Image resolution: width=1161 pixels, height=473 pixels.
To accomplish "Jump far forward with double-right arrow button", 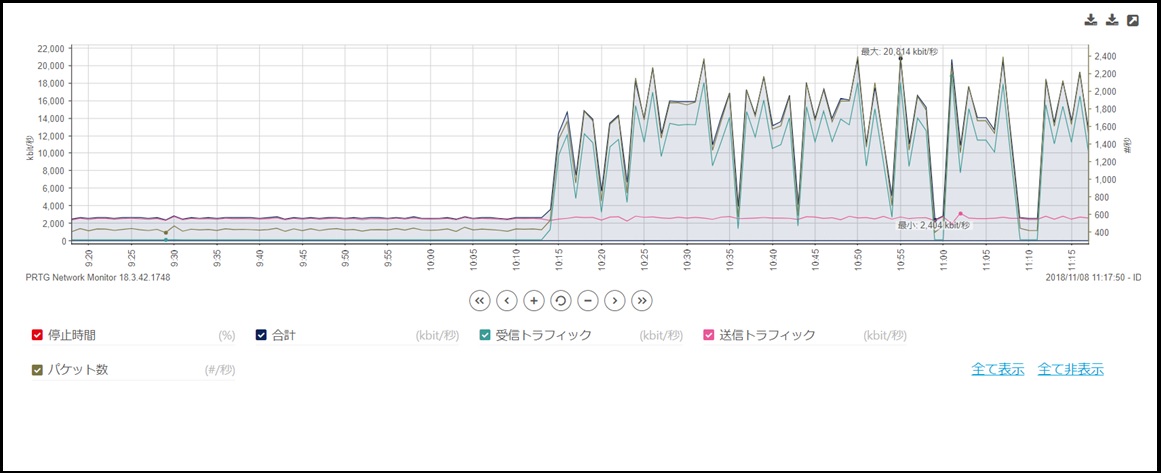I will (x=643, y=301).
